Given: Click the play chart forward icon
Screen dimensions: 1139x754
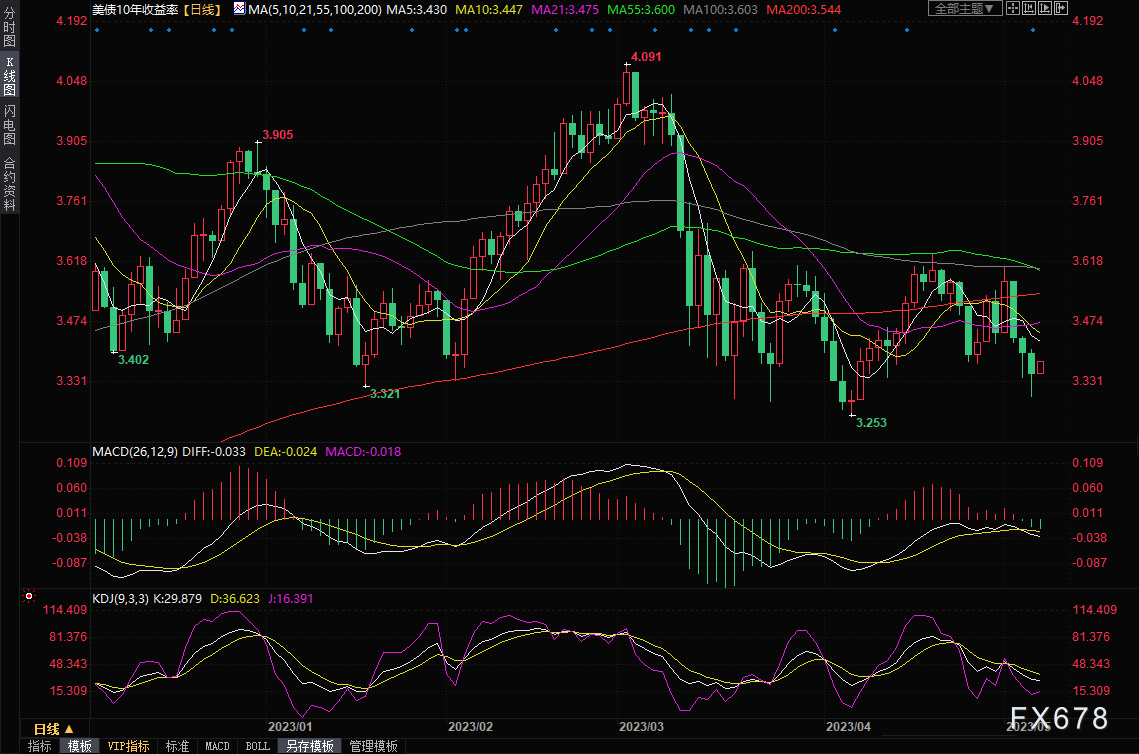Looking at the screenshot, I should tap(1045, 9).
